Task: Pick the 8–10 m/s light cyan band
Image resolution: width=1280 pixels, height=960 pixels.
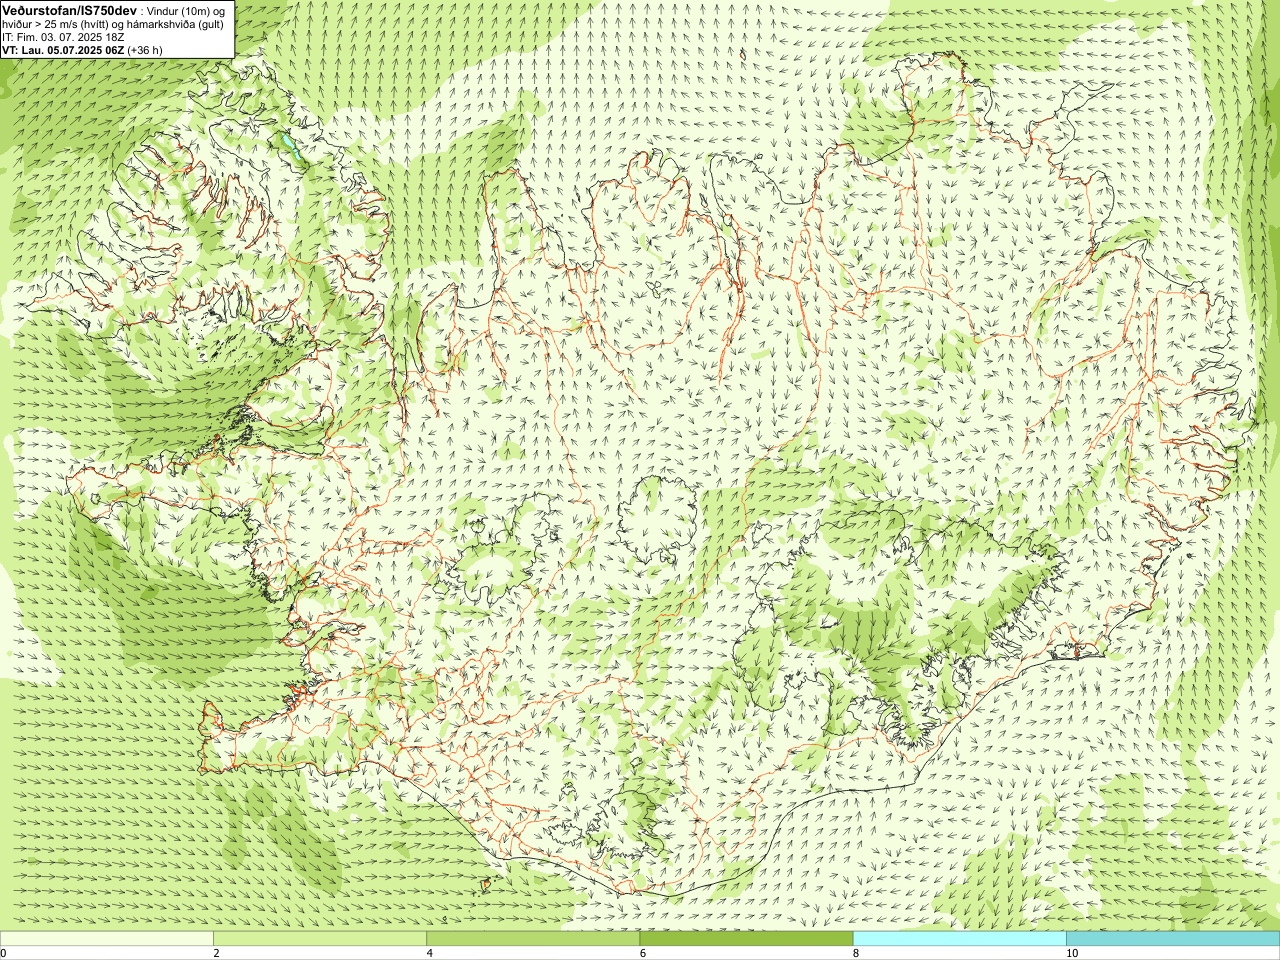Action: [x=959, y=939]
